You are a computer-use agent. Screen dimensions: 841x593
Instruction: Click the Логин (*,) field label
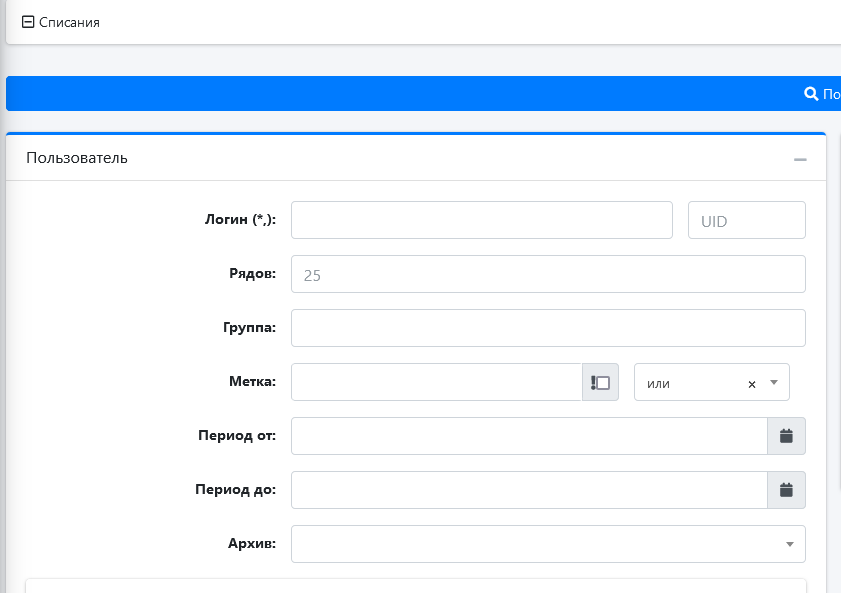coord(240,220)
